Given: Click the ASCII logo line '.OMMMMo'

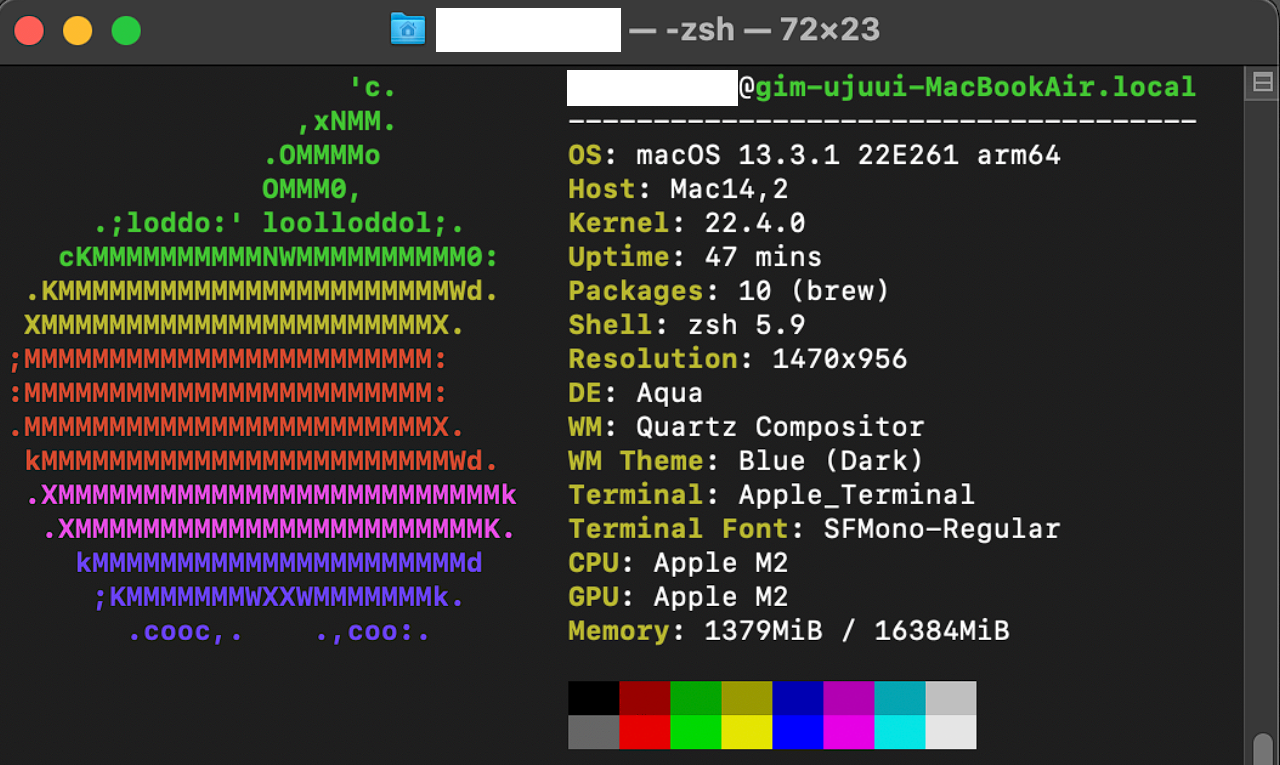Looking at the screenshot, I should coord(321,156).
